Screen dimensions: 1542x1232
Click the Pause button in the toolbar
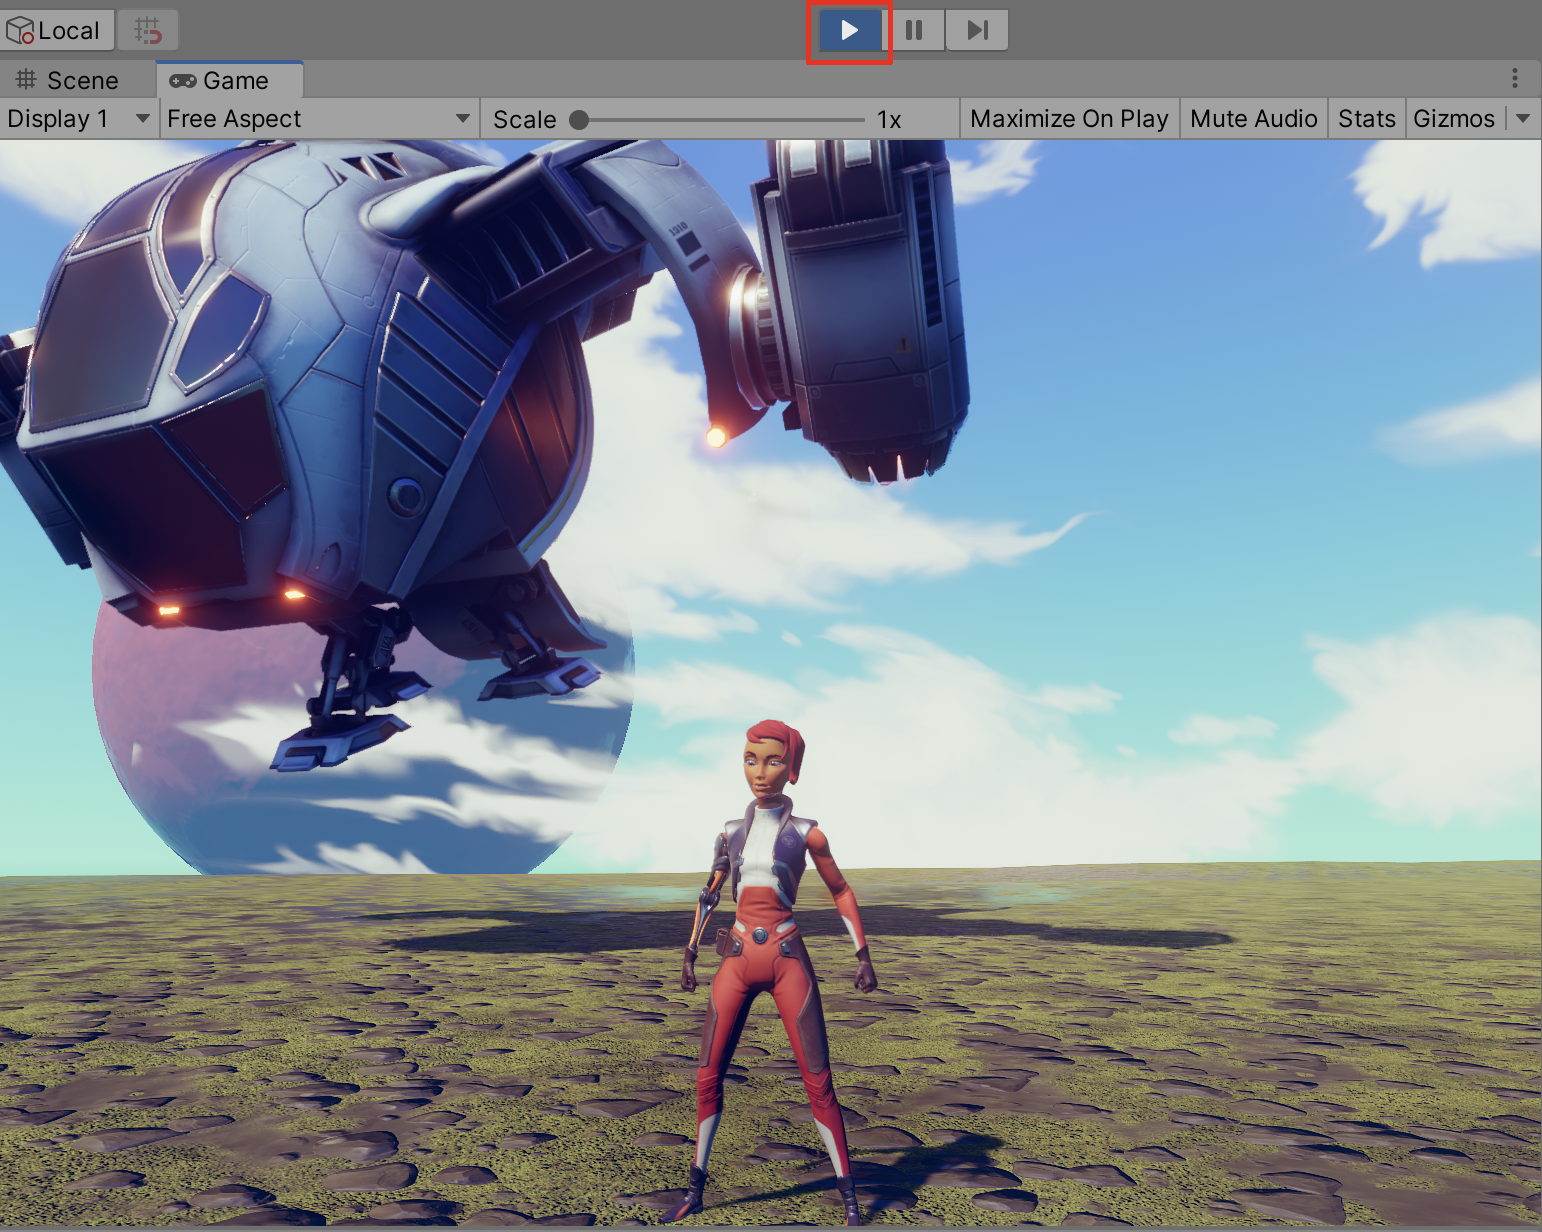[x=914, y=30]
